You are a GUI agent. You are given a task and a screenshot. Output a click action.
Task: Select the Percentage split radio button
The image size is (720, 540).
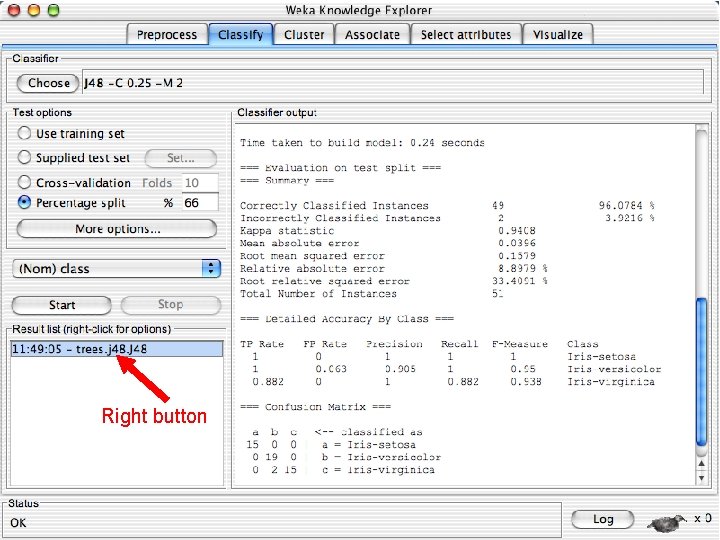tap(24, 202)
